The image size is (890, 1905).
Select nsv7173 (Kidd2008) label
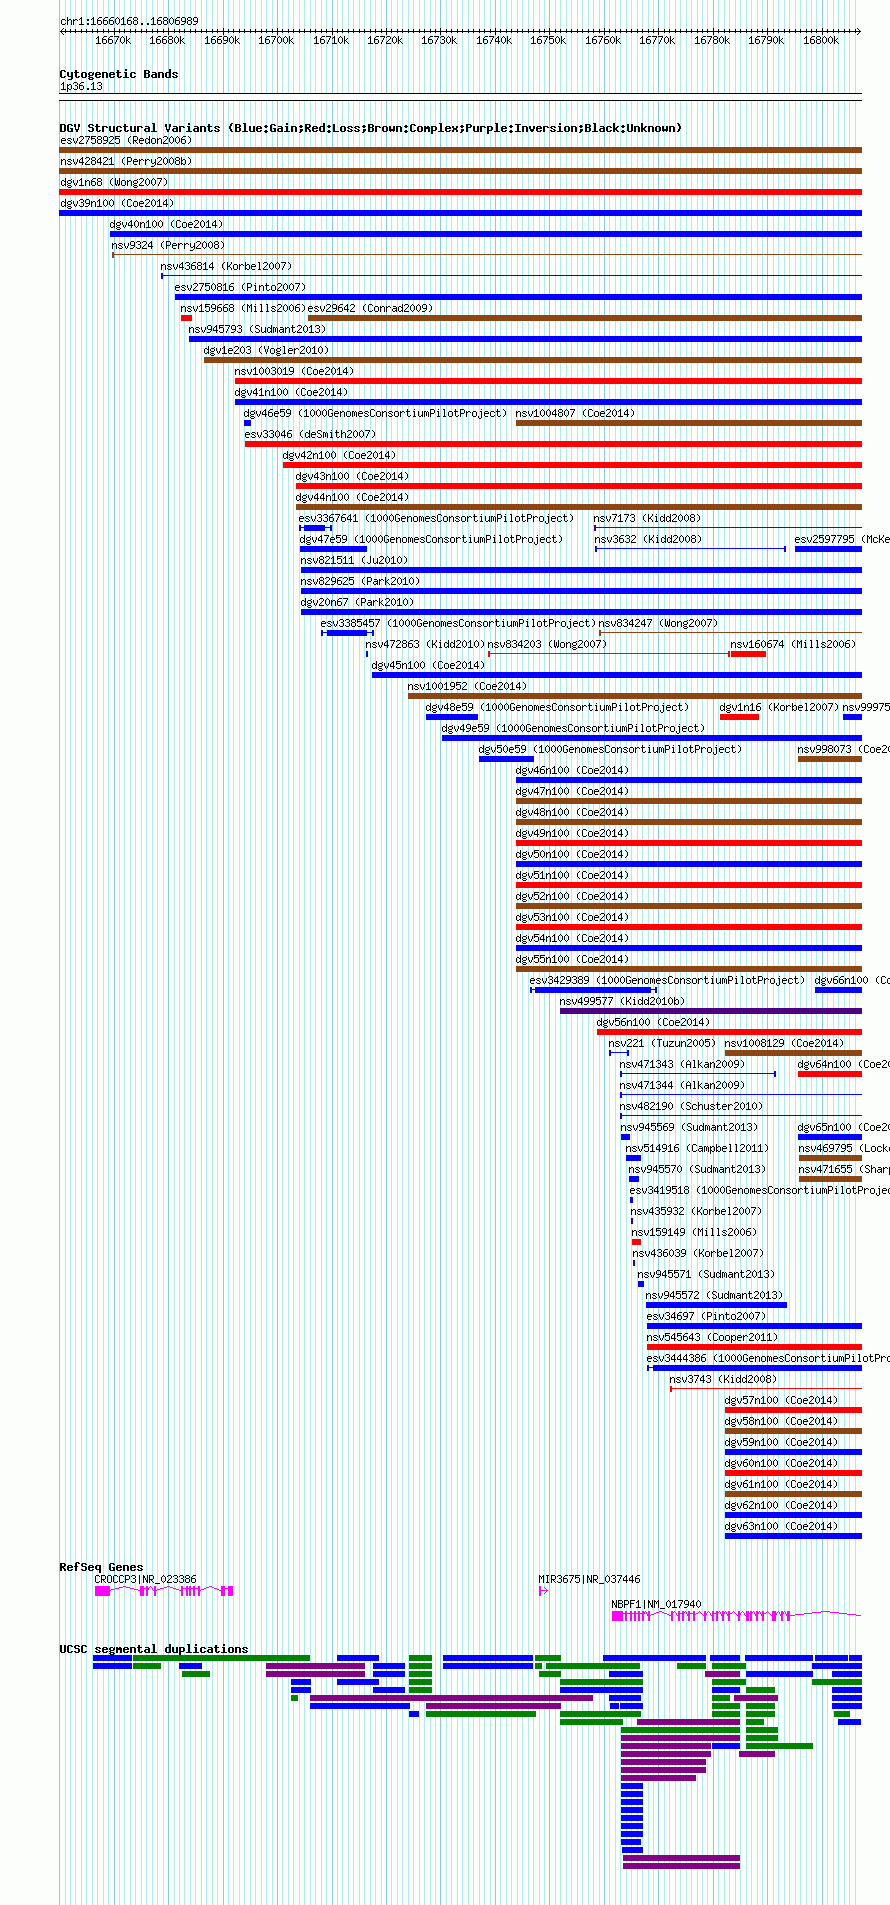tap(647, 518)
